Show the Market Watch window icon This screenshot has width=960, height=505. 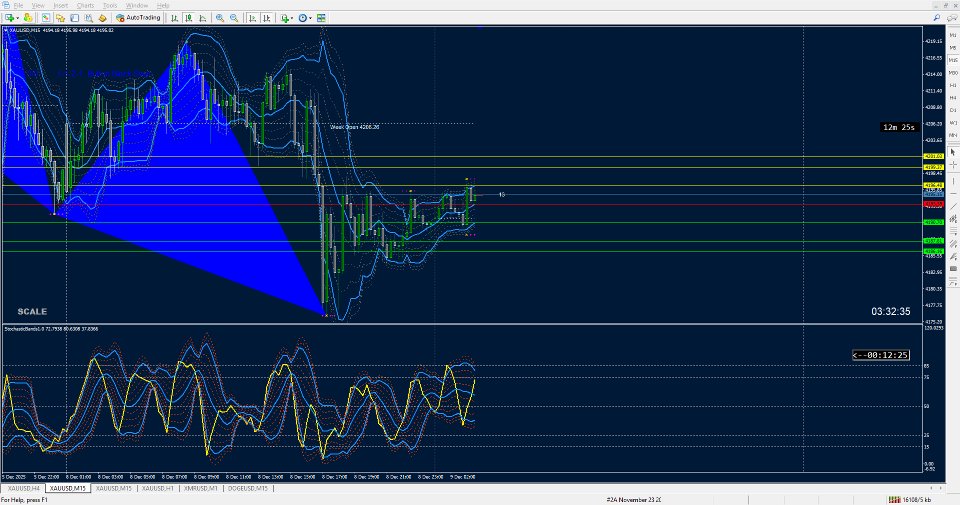tap(46, 18)
